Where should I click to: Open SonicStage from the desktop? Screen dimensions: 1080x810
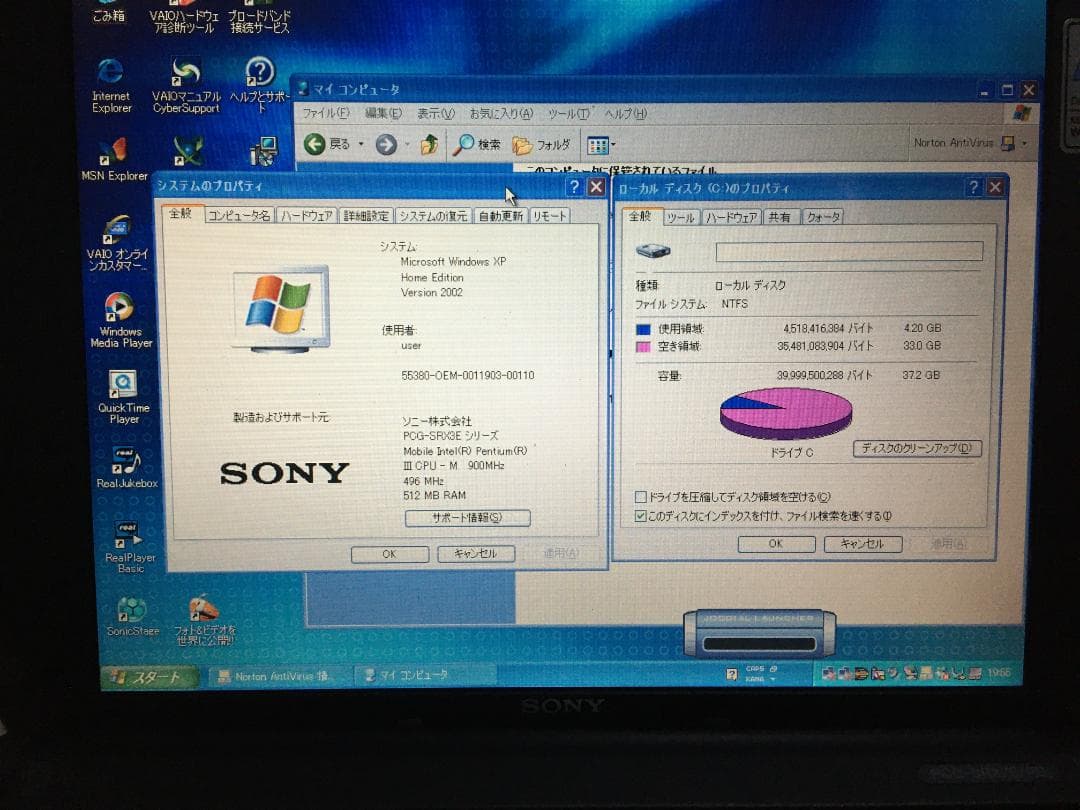(x=130, y=610)
